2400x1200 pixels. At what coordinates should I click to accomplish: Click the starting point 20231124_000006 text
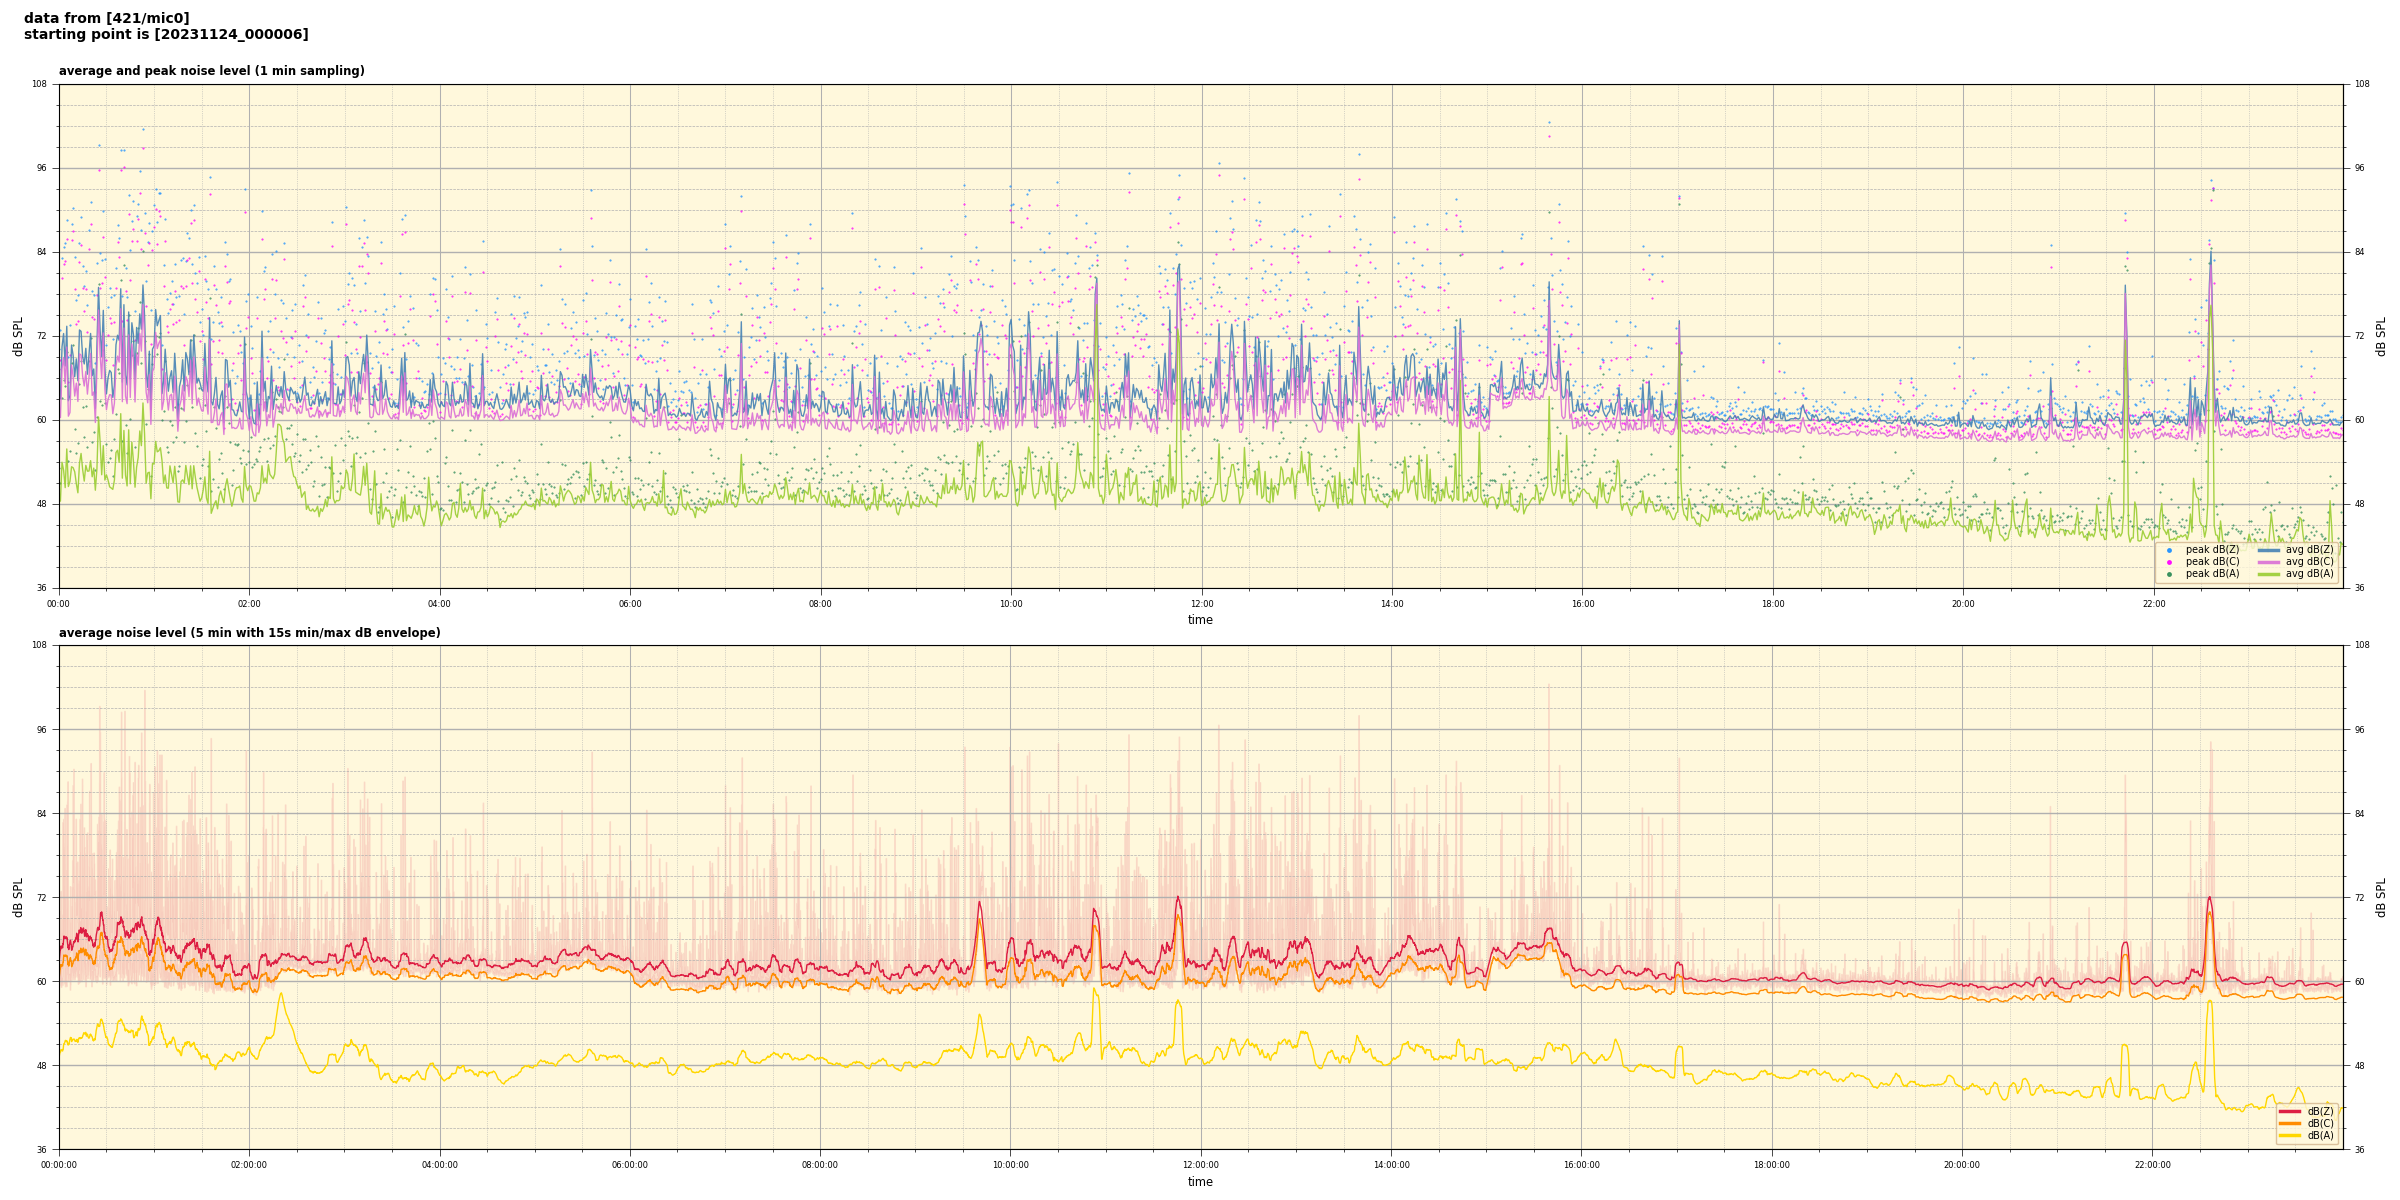[166, 35]
